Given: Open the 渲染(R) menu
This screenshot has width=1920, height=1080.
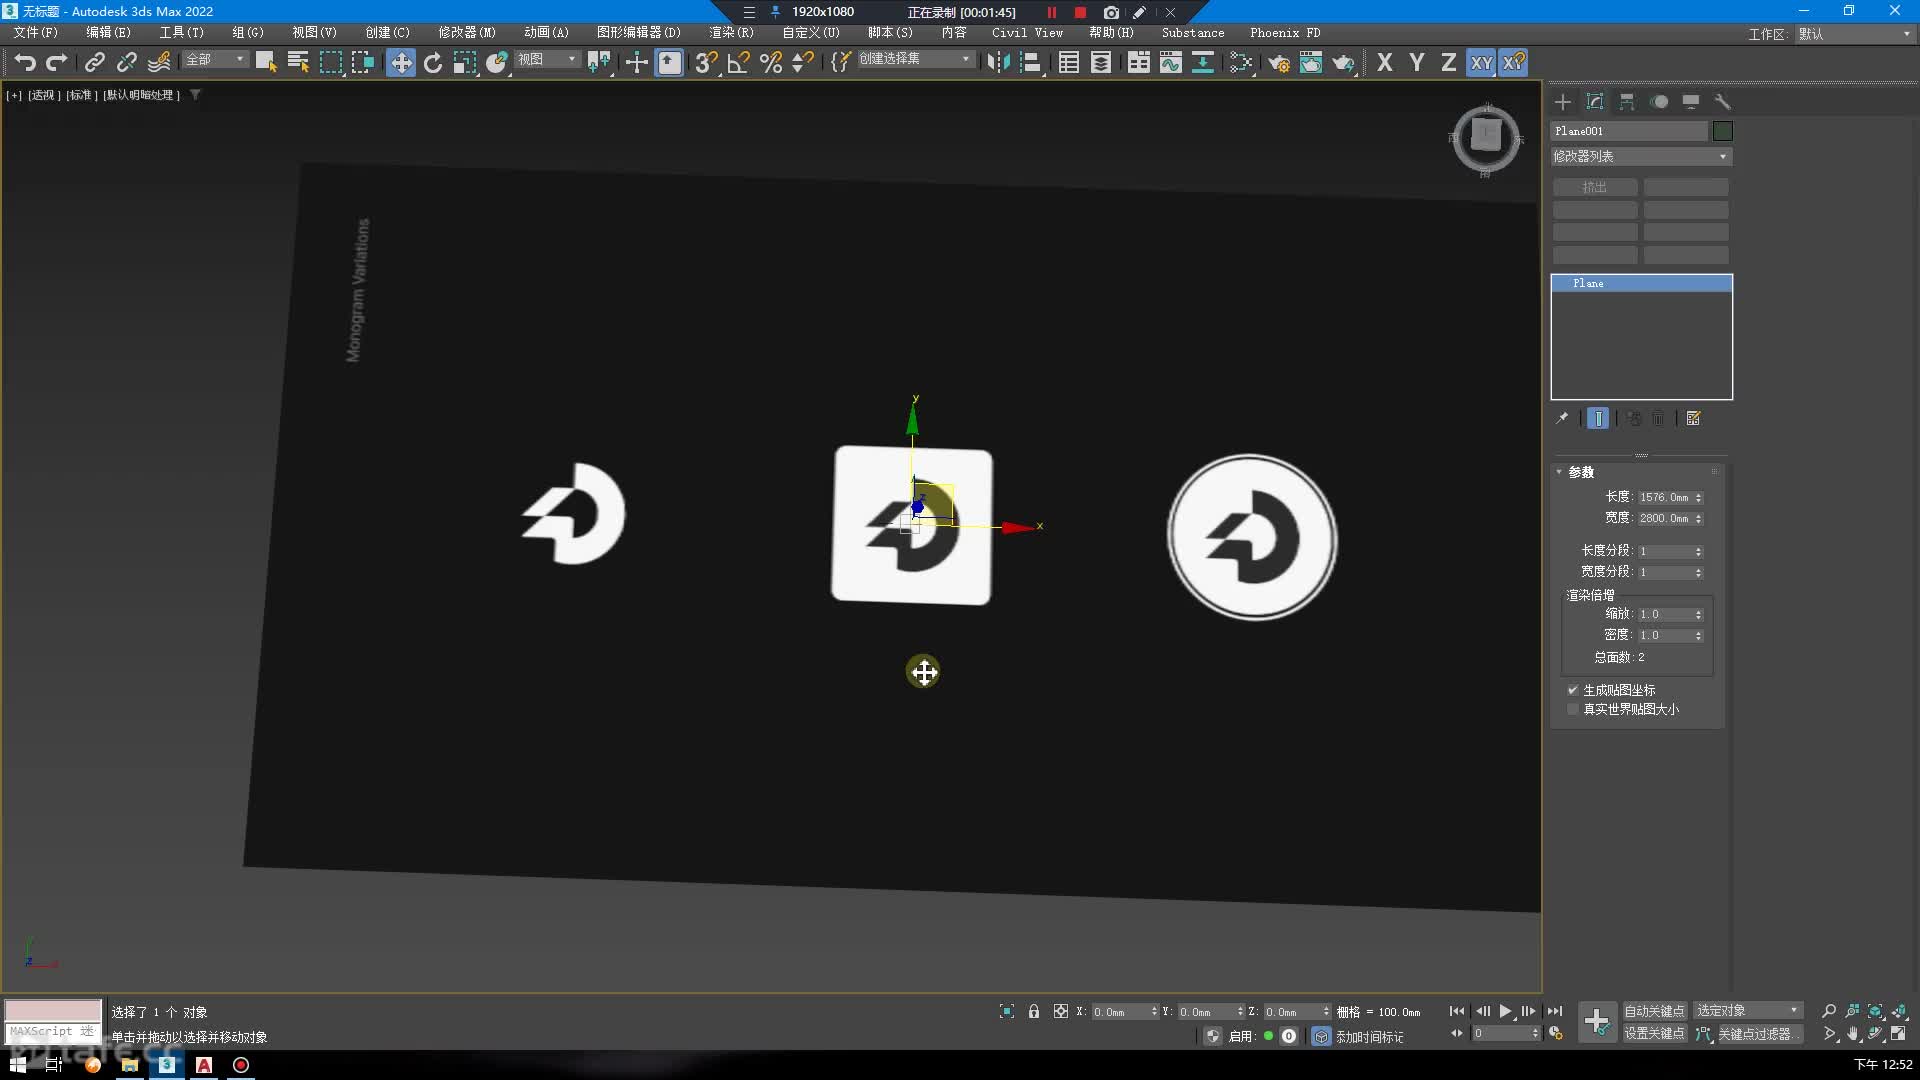Looking at the screenshot, I should click(x=731, y=33).
